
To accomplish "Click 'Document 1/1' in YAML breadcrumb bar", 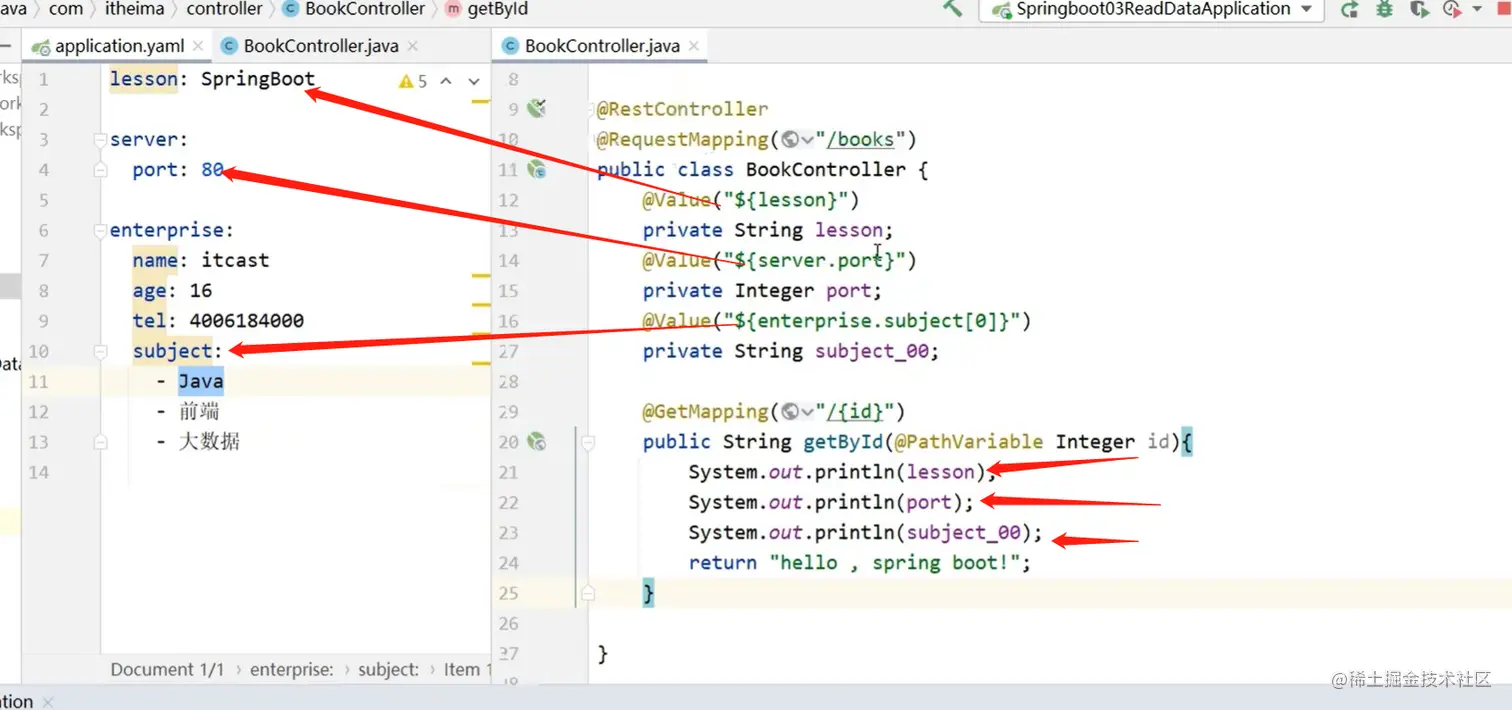I will pyautogui.click(x=167, y=669).
